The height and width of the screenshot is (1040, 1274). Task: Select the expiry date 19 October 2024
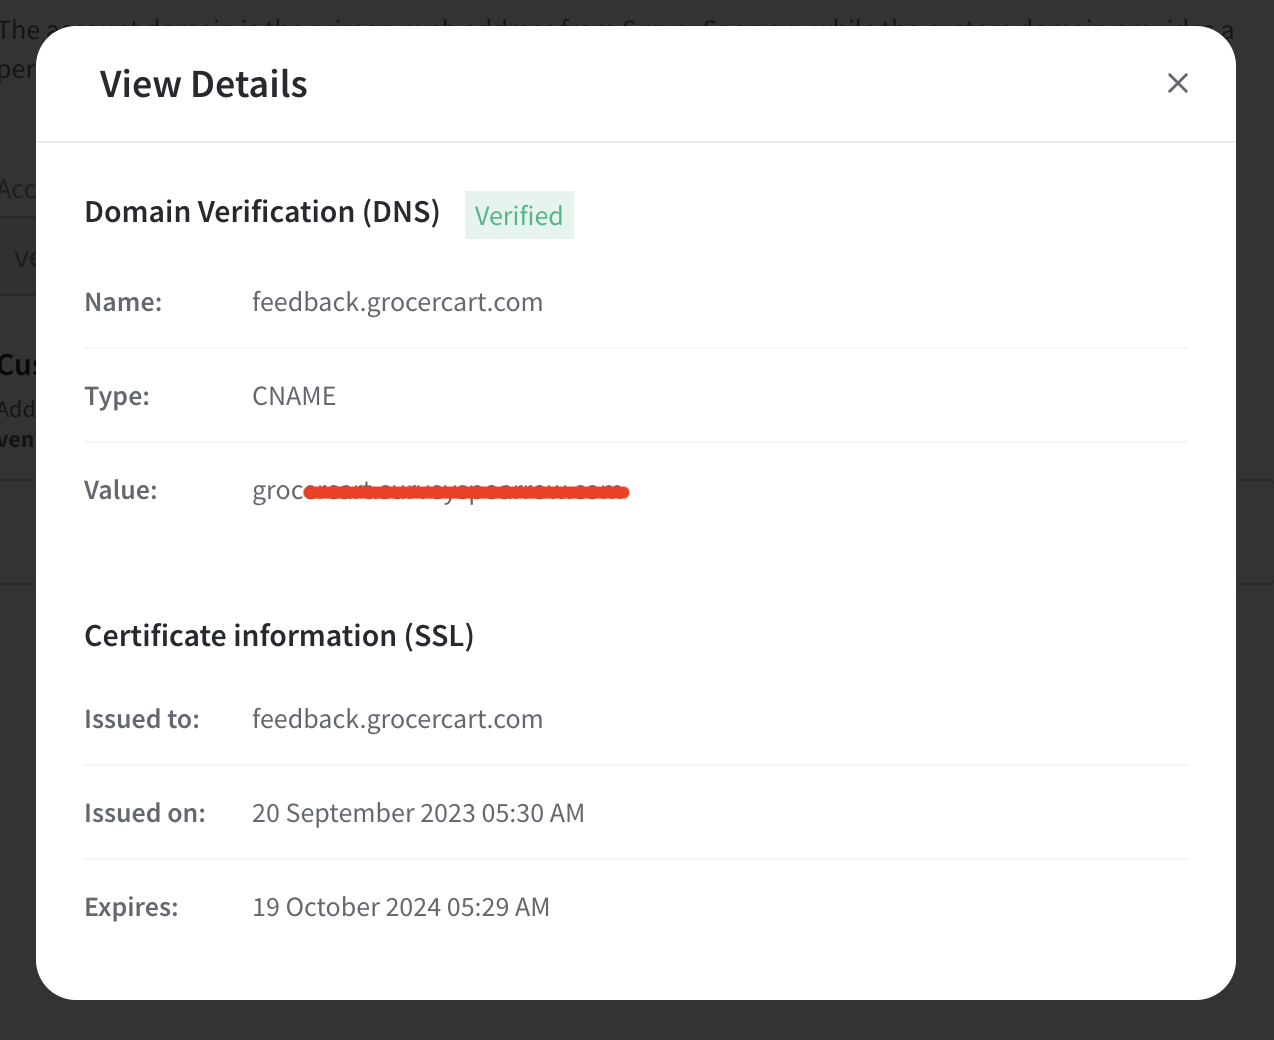pyautogui.click(x=346, y=907)
